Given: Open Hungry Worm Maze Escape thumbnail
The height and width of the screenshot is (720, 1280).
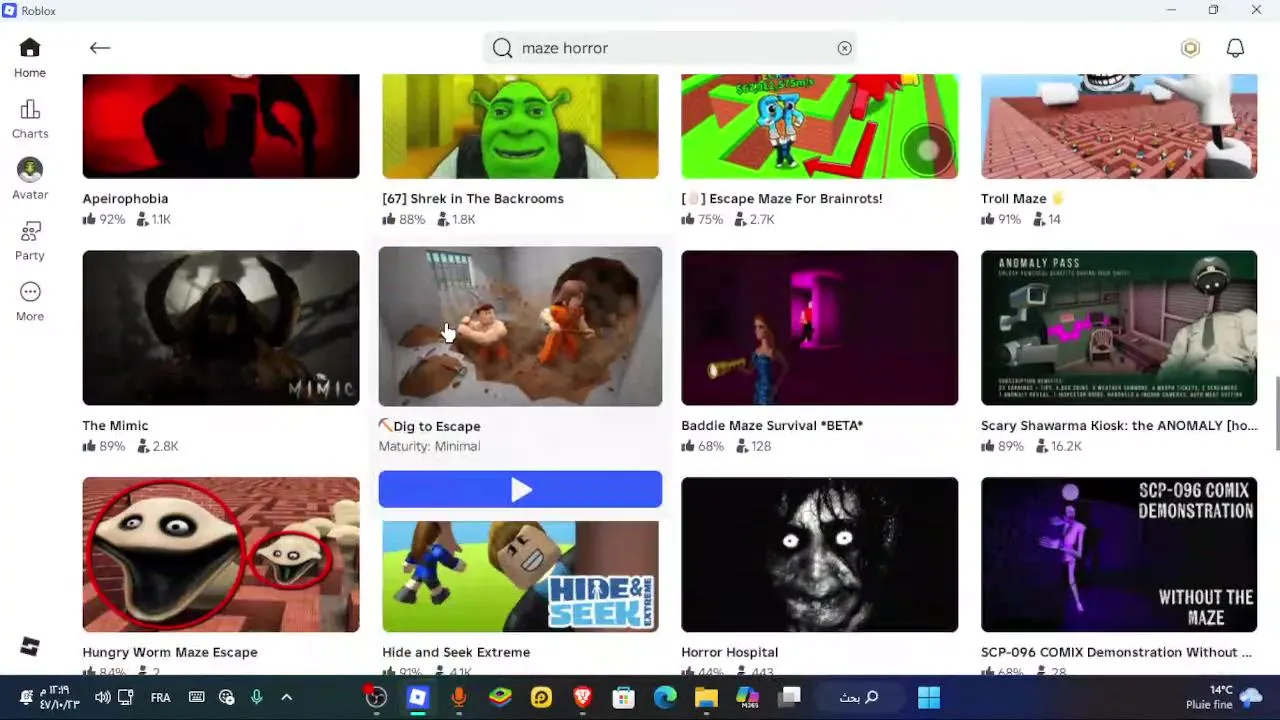Looking at the screenshot, I should (221, 554).
